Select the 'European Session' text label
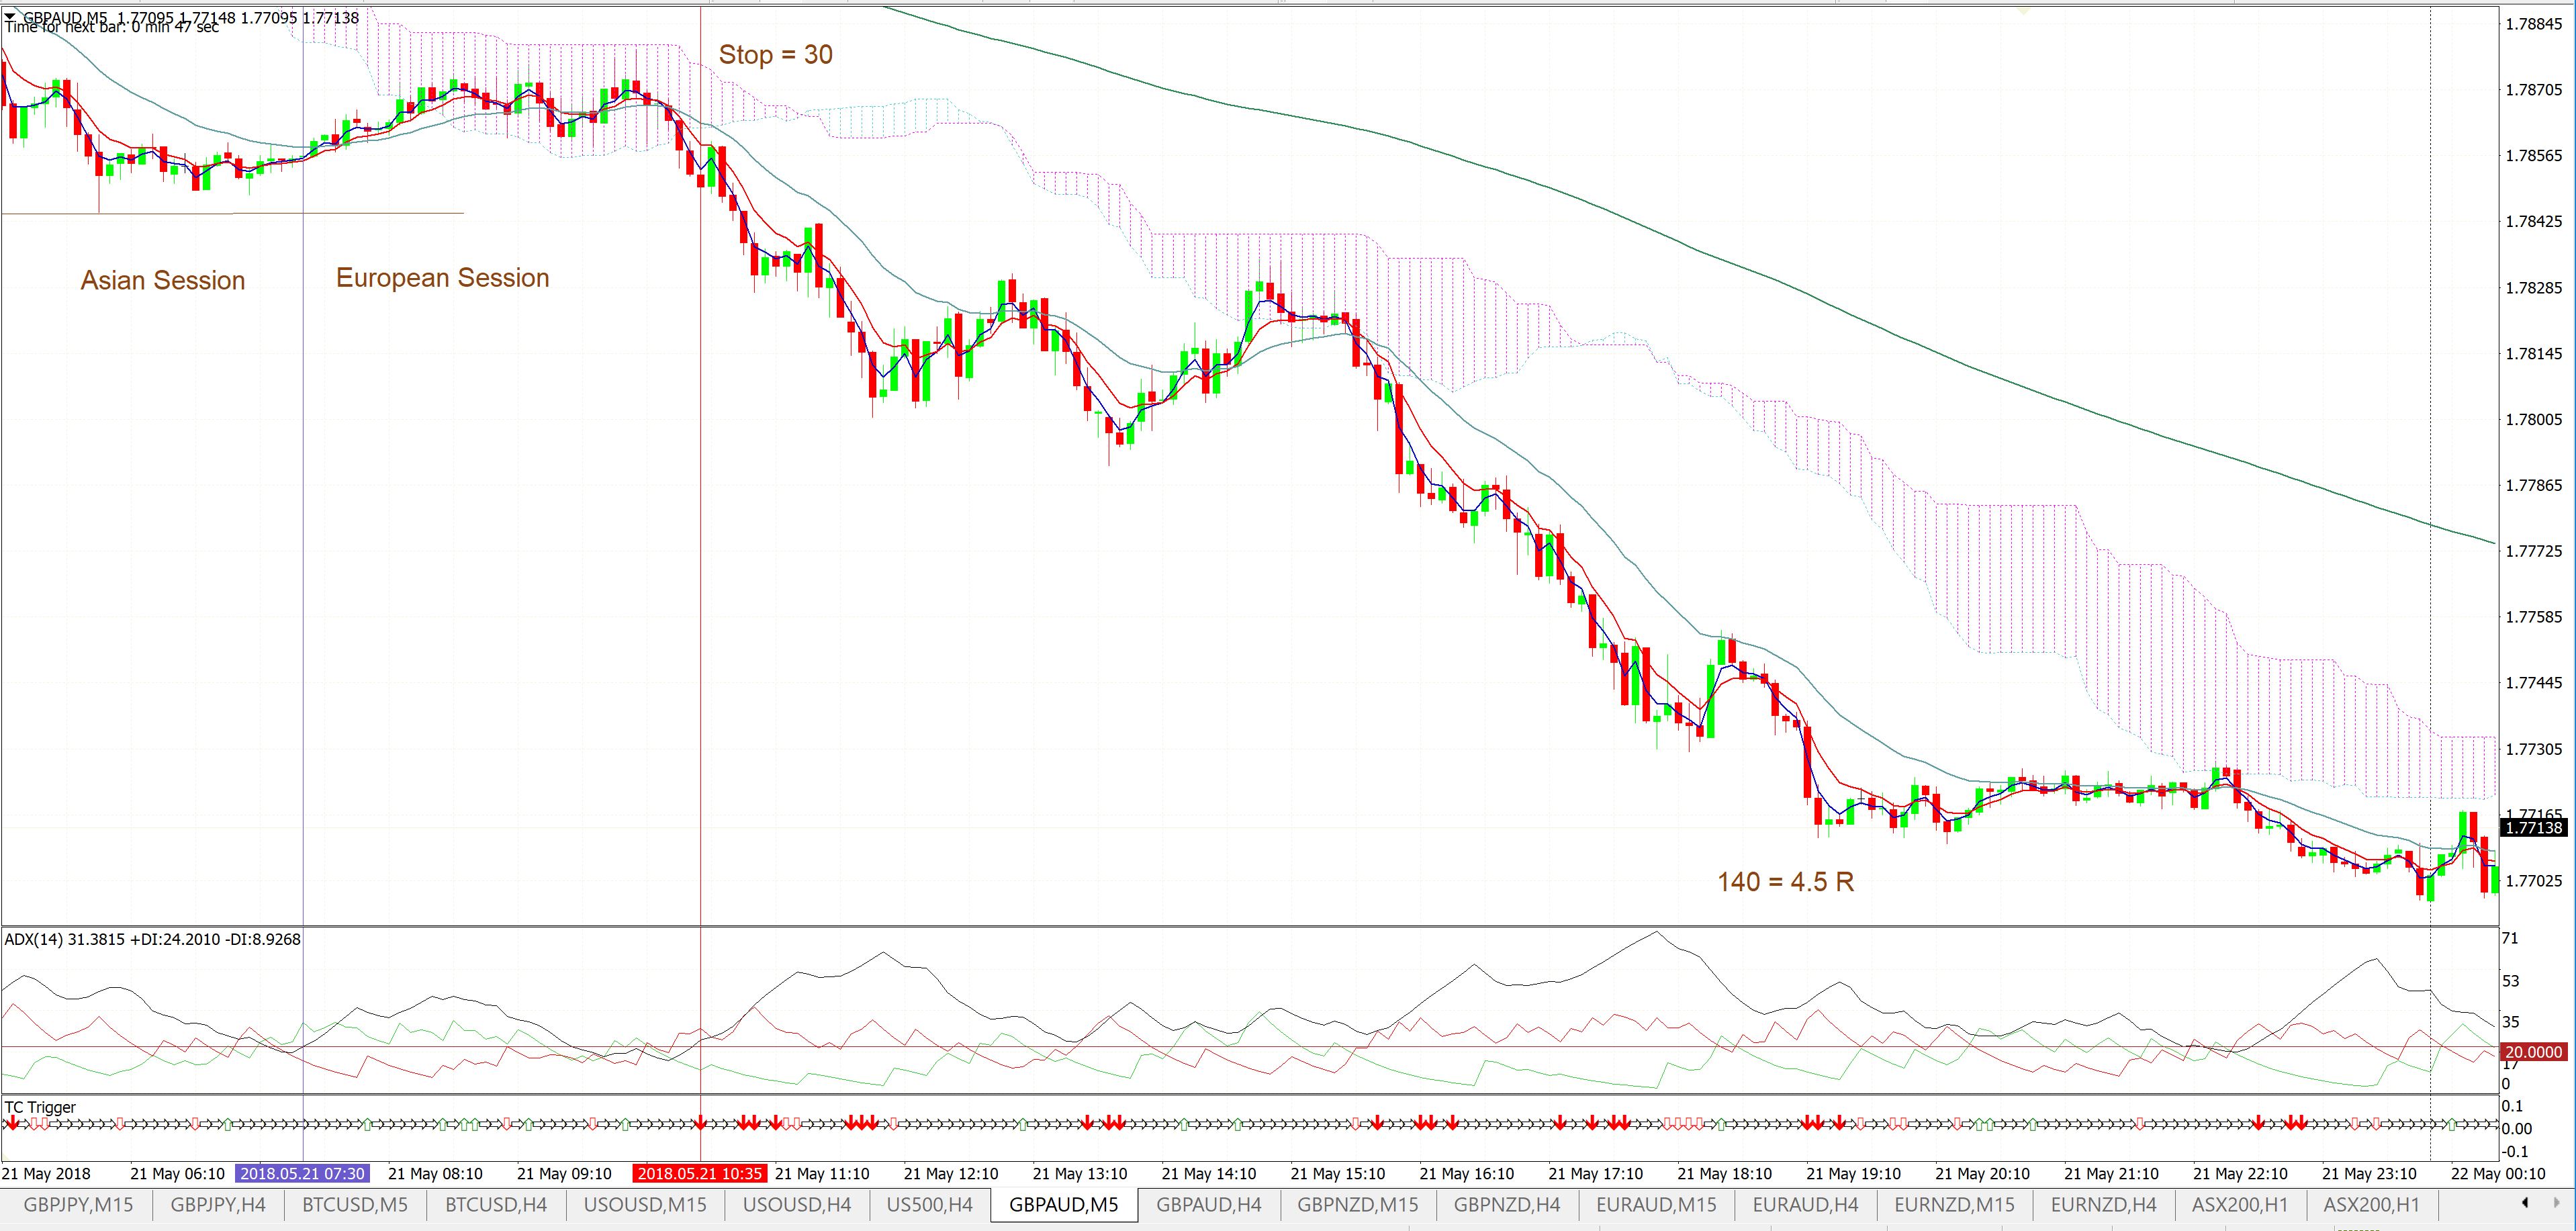This screenshot has width=2576, height=1231. pyautogui.click(x=443, y=277)
